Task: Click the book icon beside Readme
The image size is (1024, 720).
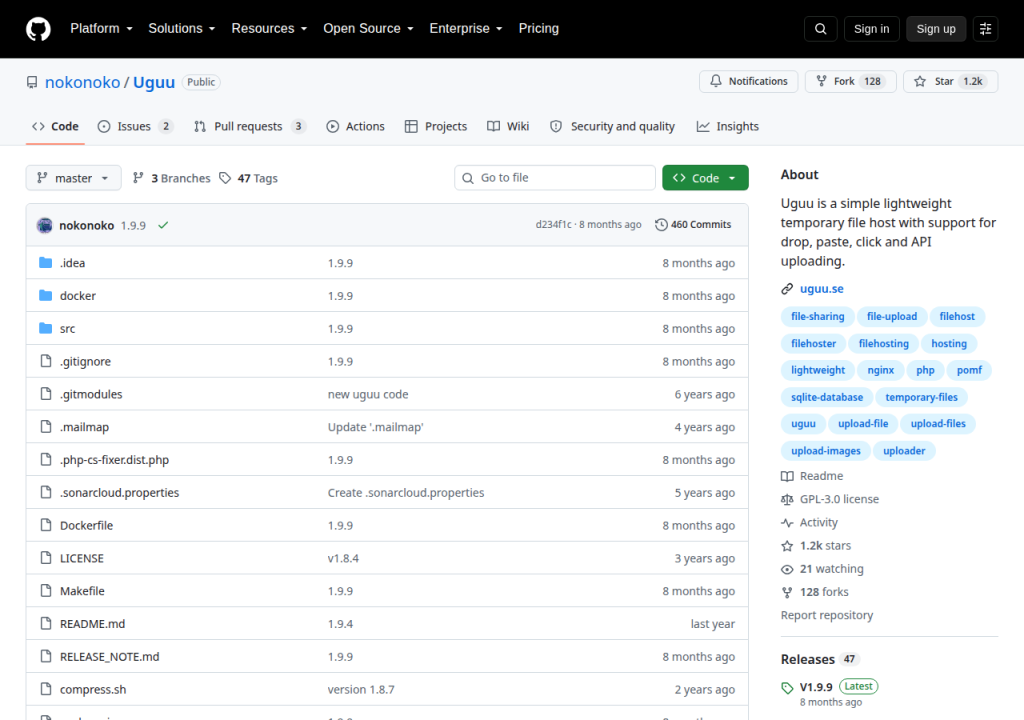Action: (x=787, y=476)
